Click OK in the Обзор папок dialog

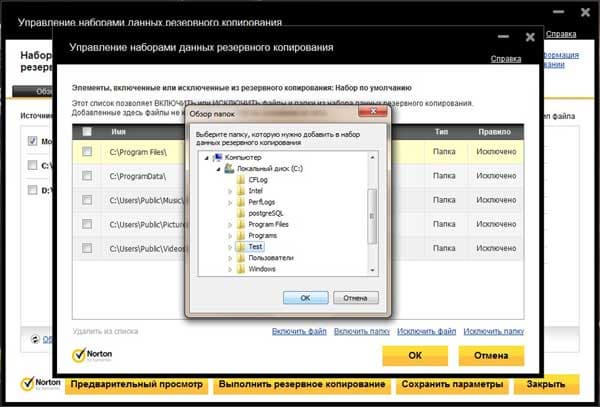(x=305, y=298)
